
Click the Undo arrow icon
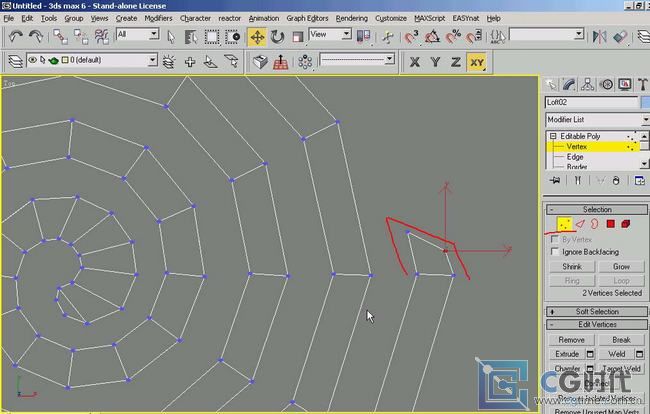16,36
